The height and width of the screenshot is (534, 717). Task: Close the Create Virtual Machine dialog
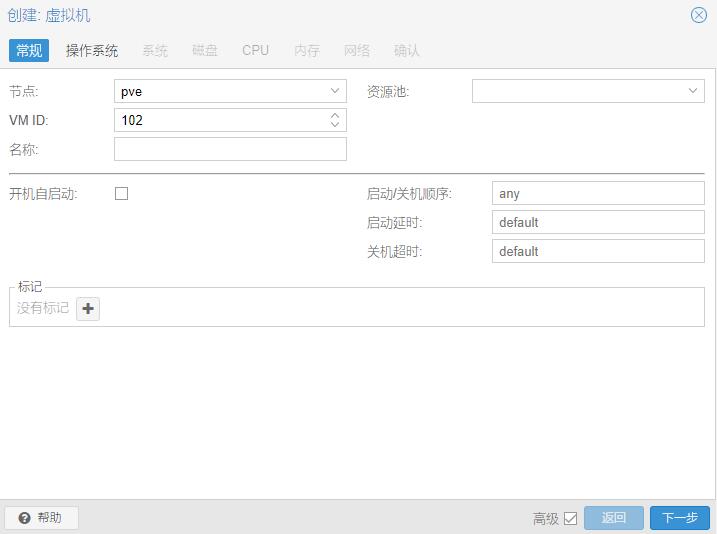[699, 15]
